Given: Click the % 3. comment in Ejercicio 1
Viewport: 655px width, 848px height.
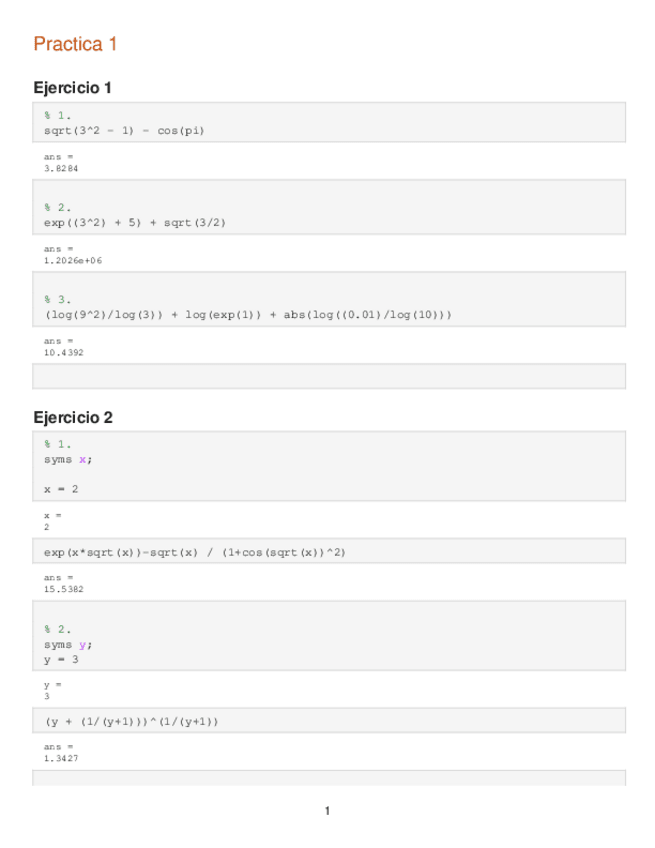Looking at the screenshot, I should [58, 299].
